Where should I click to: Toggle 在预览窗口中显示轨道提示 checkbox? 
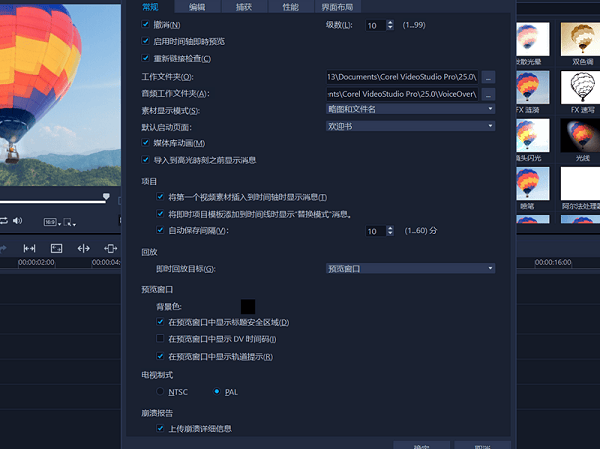click(160, 356)
